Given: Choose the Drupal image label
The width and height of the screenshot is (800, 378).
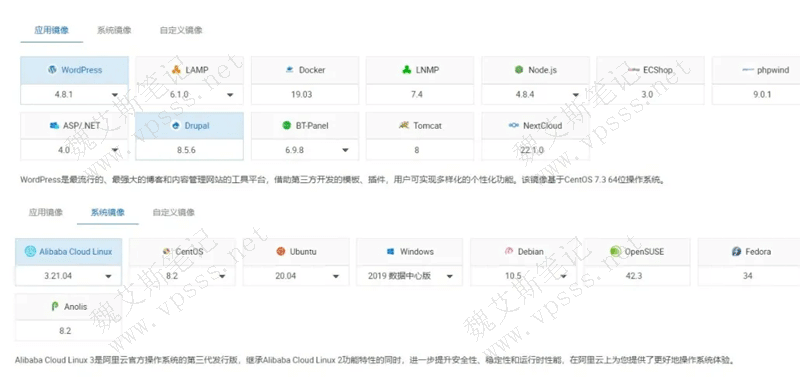Looking at the screenshot, I should 197,125.
